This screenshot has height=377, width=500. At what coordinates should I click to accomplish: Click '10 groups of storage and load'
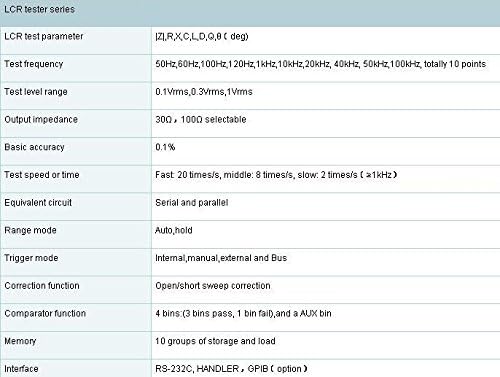point(215,341)
